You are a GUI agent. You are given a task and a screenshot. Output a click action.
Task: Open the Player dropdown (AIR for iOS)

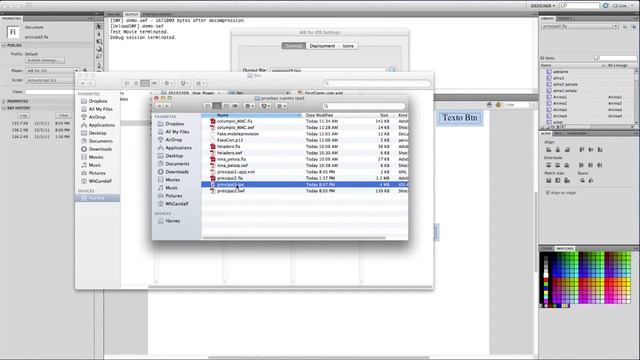coord(52,71)
